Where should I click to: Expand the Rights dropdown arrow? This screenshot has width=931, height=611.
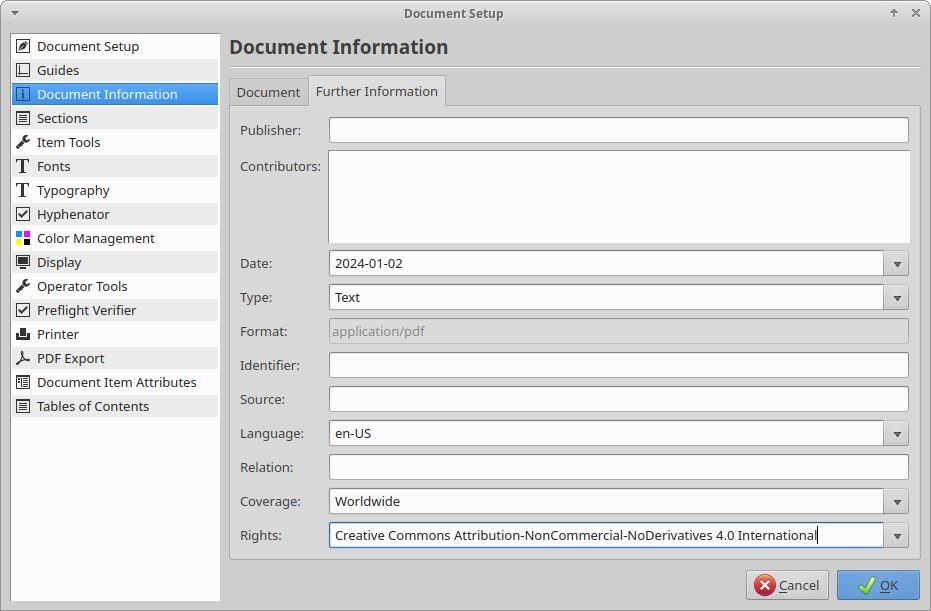click(x=896, y=536)
